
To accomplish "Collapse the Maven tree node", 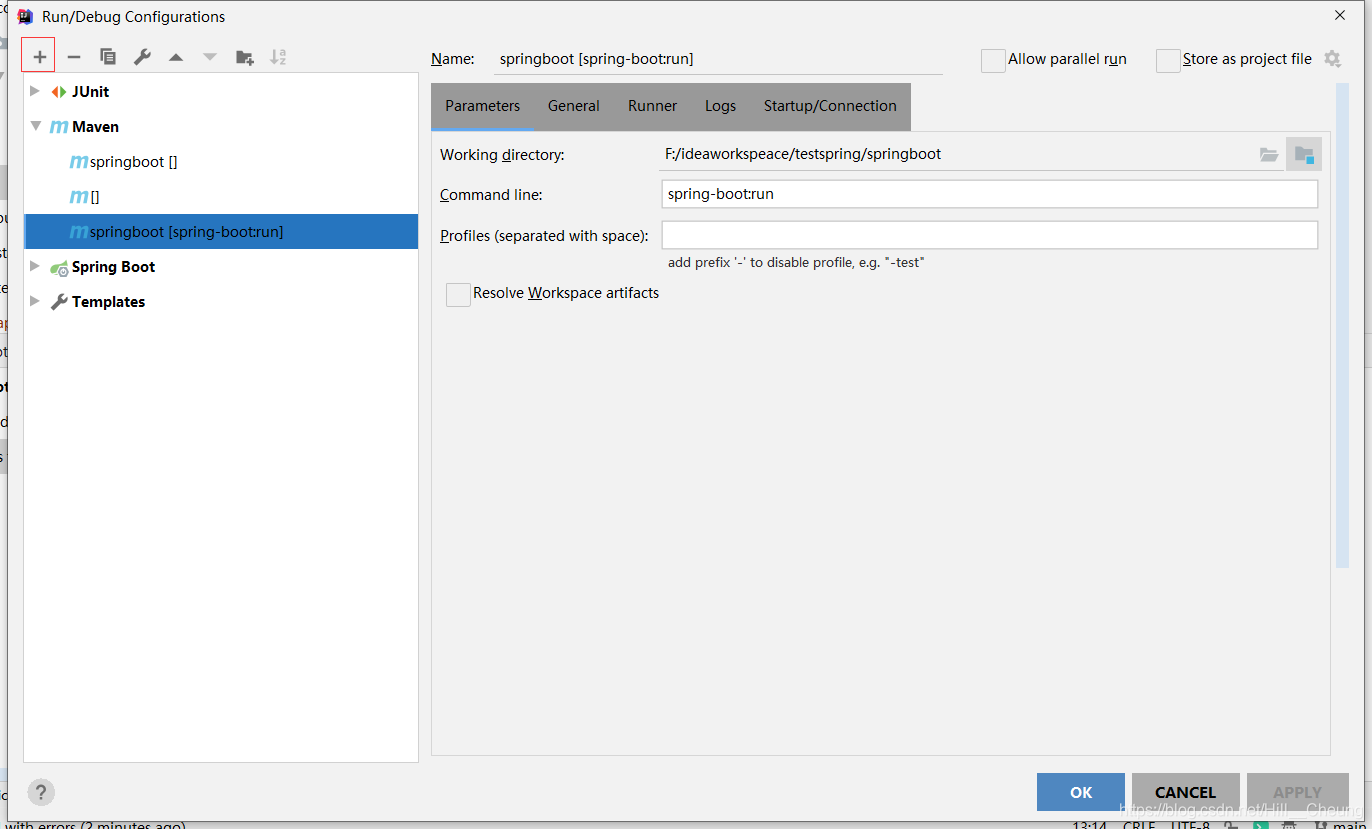I will coord(35,127).
